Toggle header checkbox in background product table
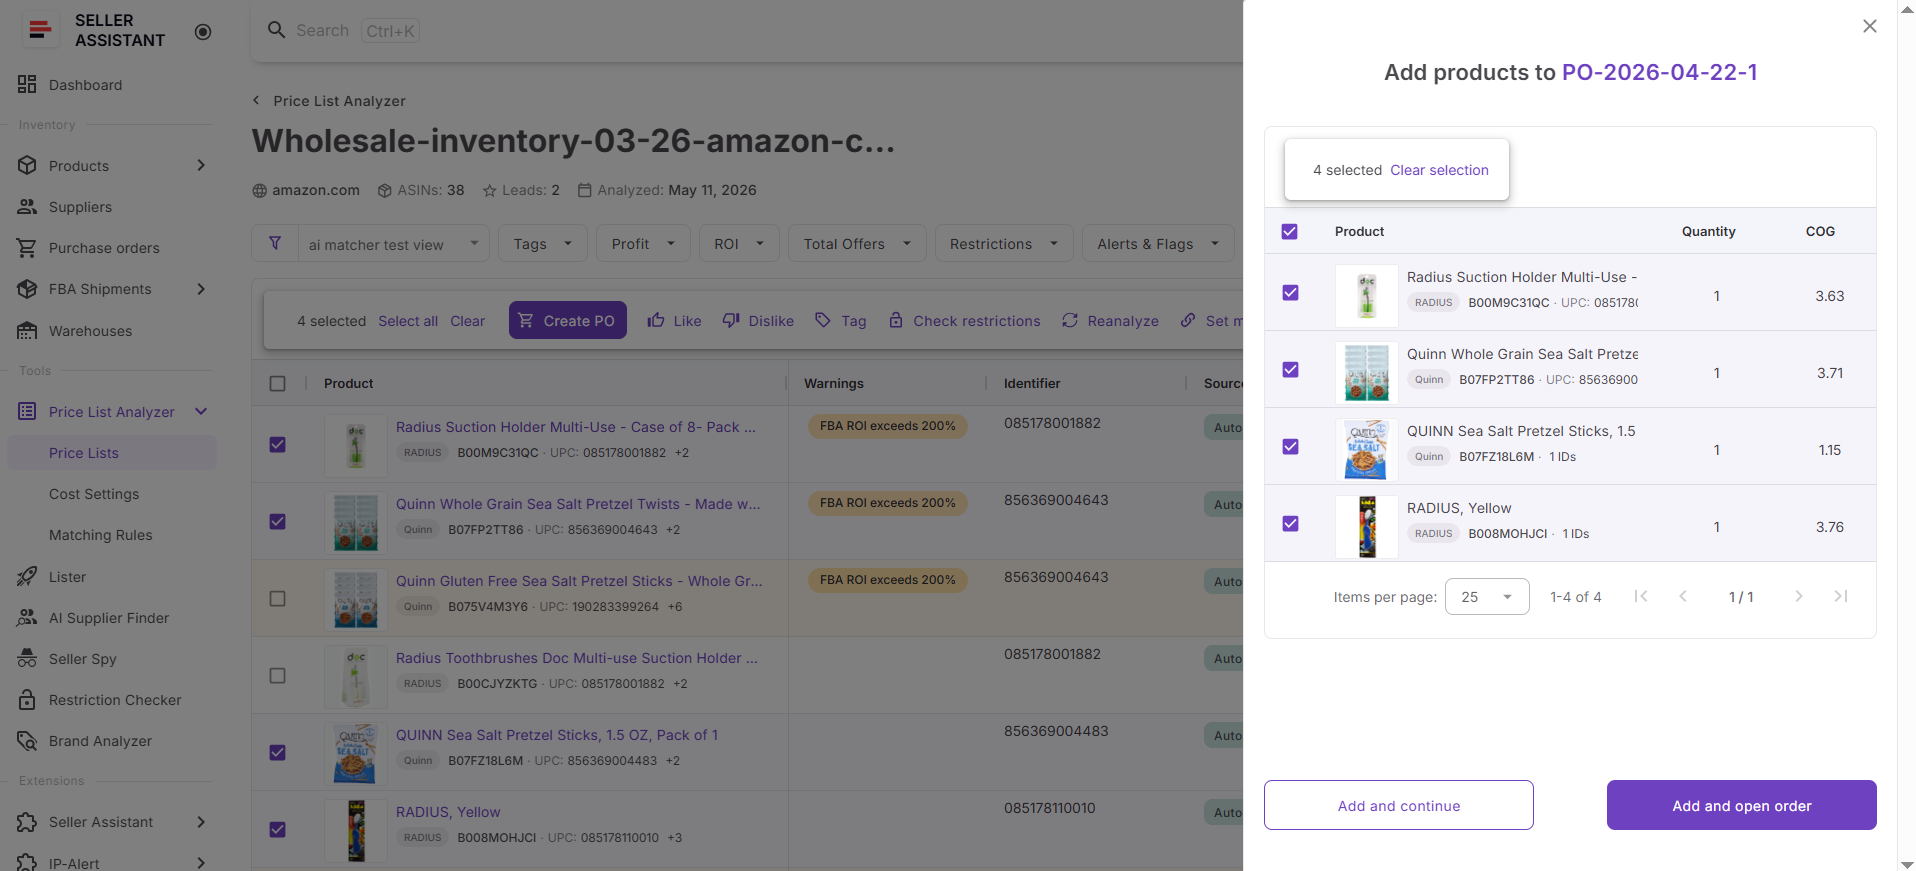 pos(278,383)
